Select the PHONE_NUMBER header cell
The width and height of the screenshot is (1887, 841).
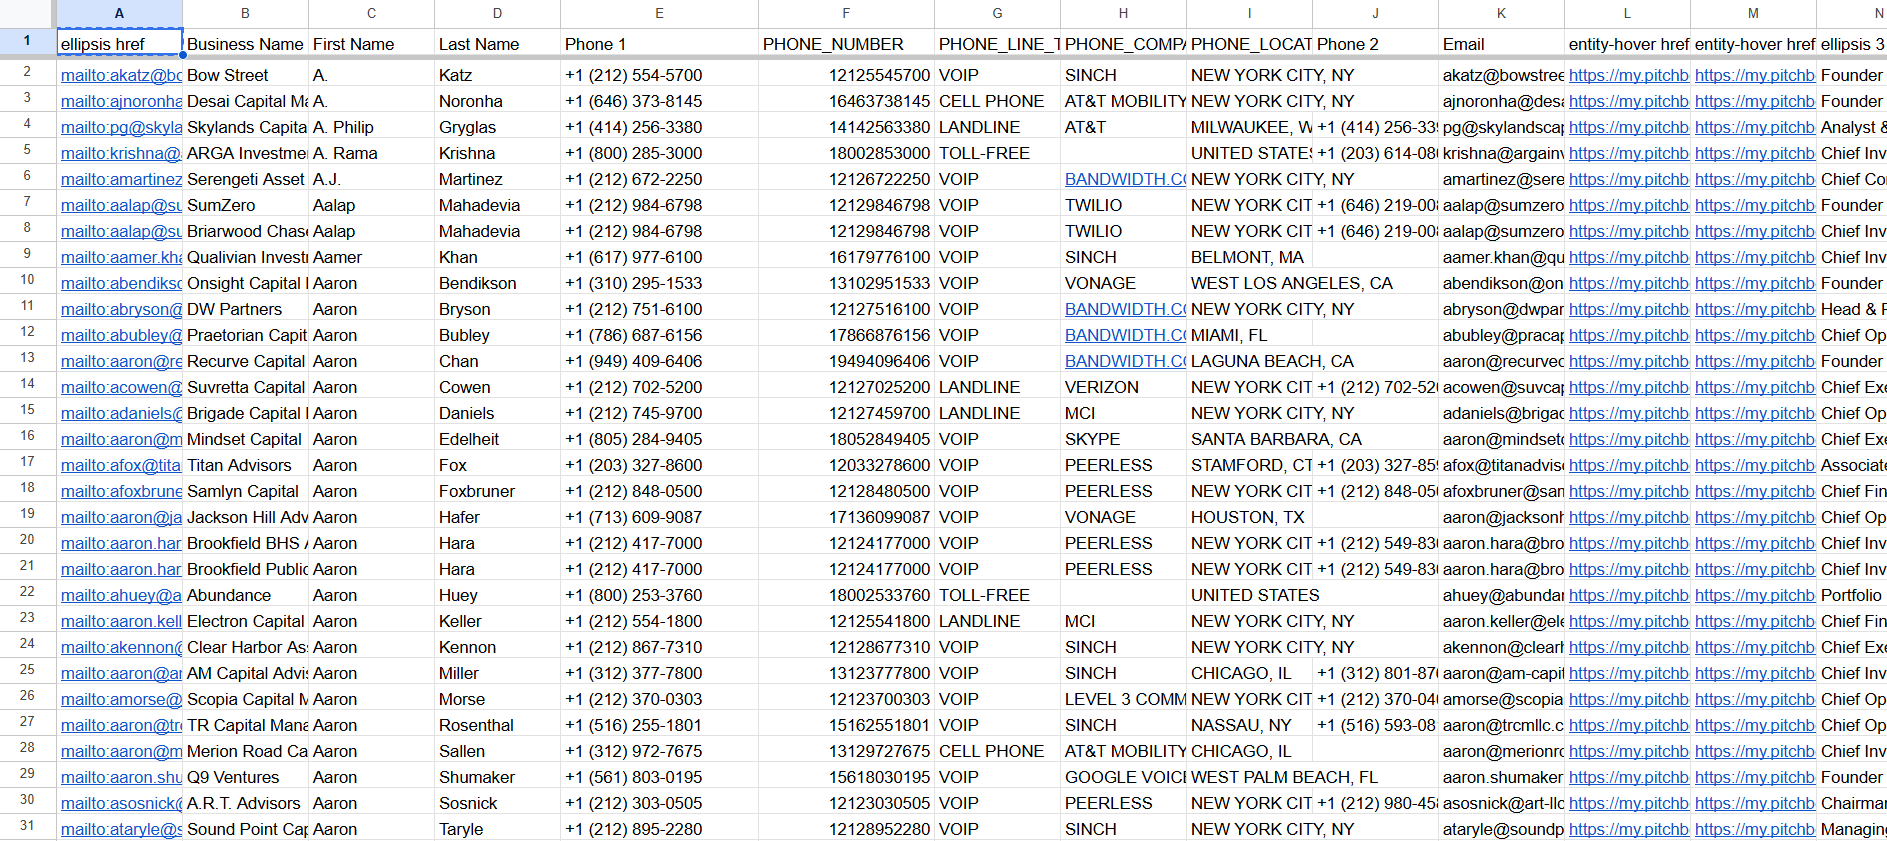[846, 44]
